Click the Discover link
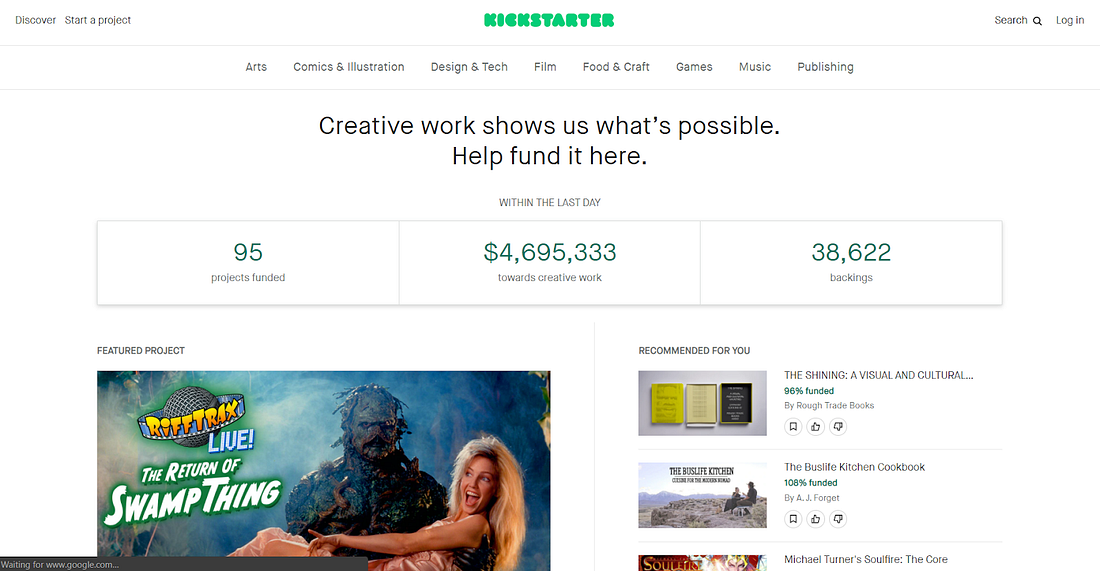1100x571 pixels. pos(36,20)
